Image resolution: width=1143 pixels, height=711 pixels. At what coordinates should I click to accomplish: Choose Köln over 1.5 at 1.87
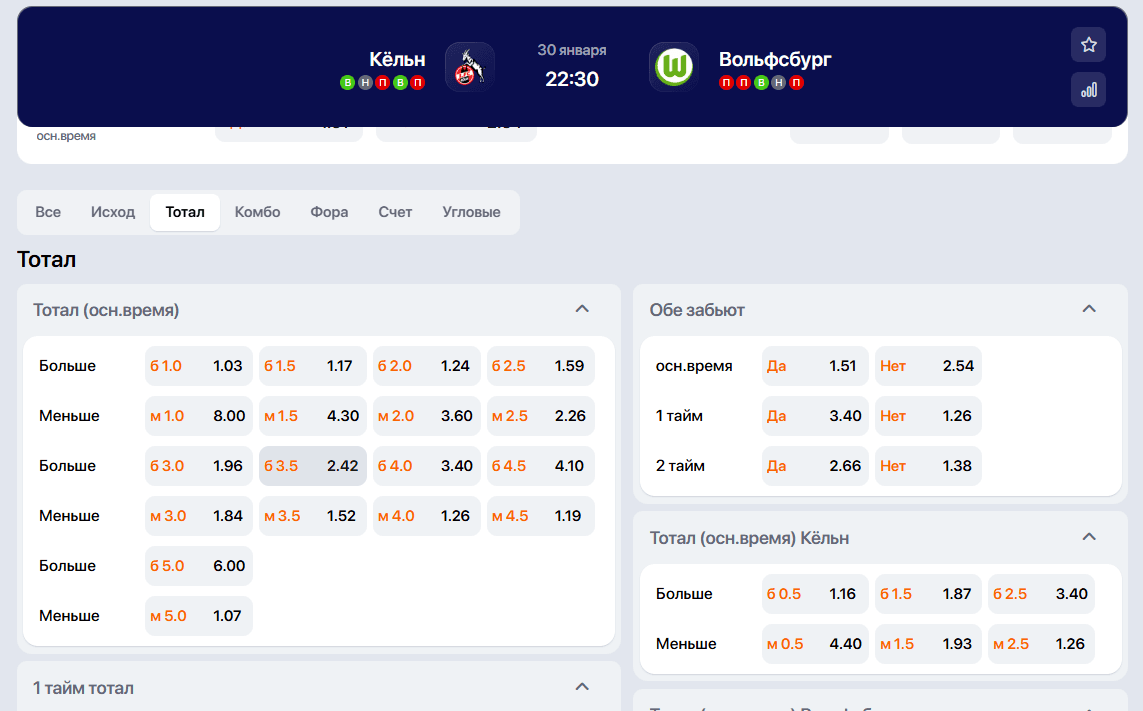(x=927, y=594)
